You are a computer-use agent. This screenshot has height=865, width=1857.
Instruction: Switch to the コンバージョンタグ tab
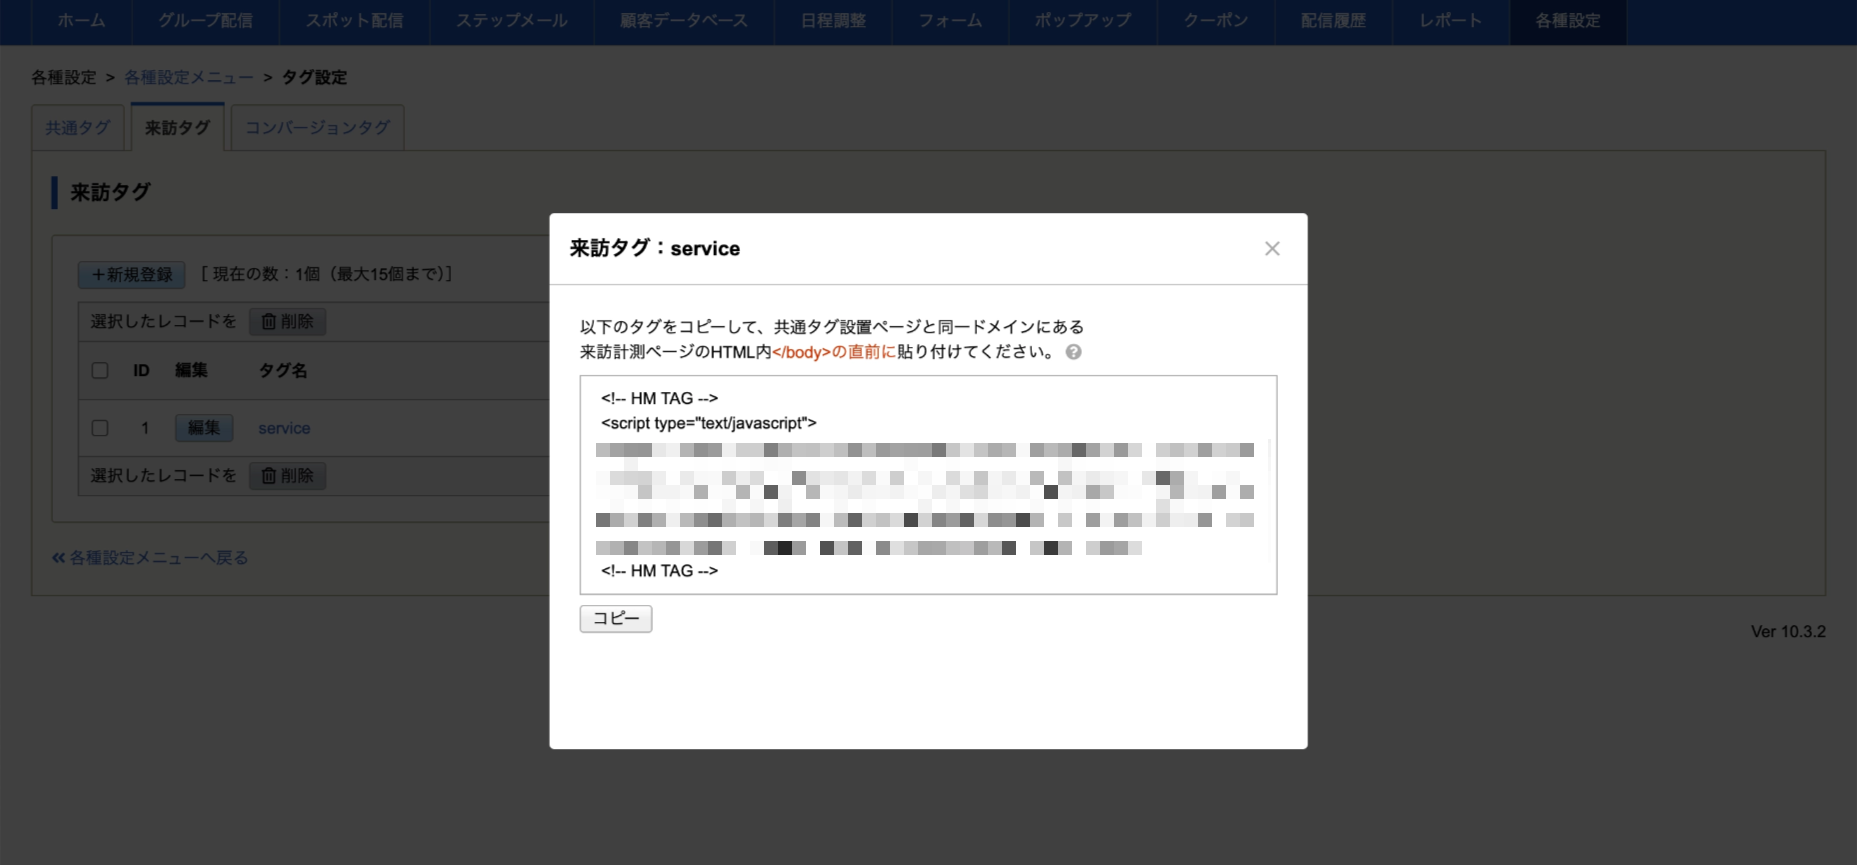(318, 128)
